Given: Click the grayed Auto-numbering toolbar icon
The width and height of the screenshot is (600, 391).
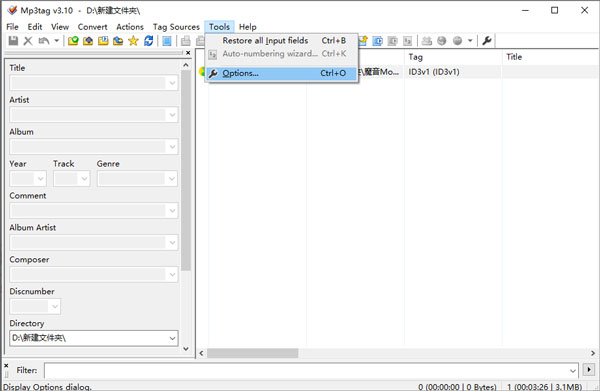Looking at the screenshot, I should tap(408, 41).
